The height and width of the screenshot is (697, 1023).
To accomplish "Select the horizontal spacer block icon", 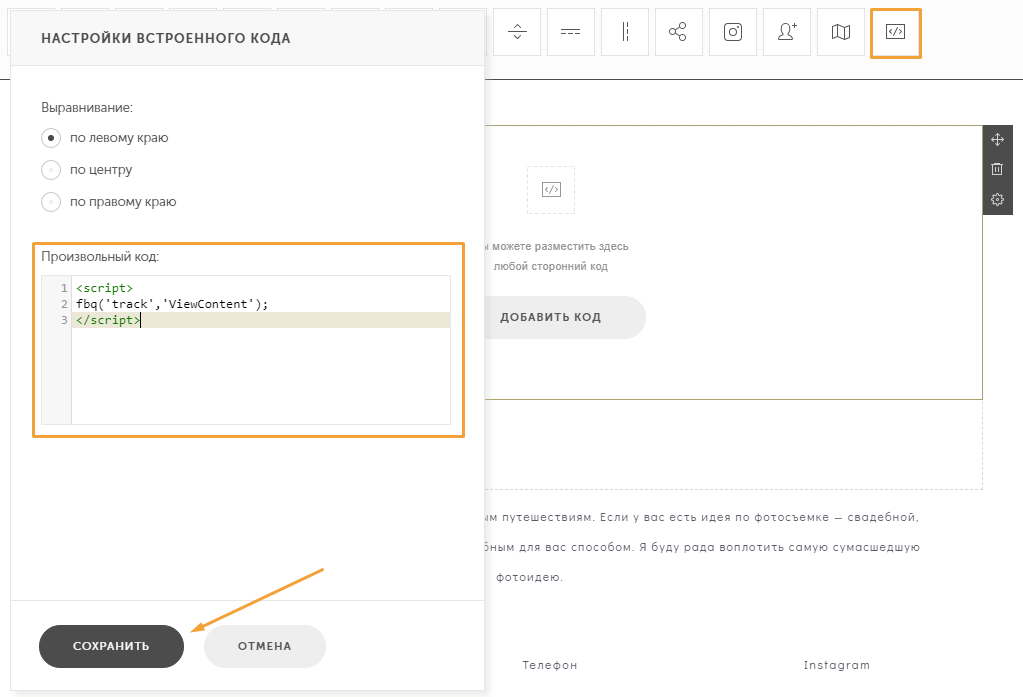I will pyautogui.click(x=517, y=32).
